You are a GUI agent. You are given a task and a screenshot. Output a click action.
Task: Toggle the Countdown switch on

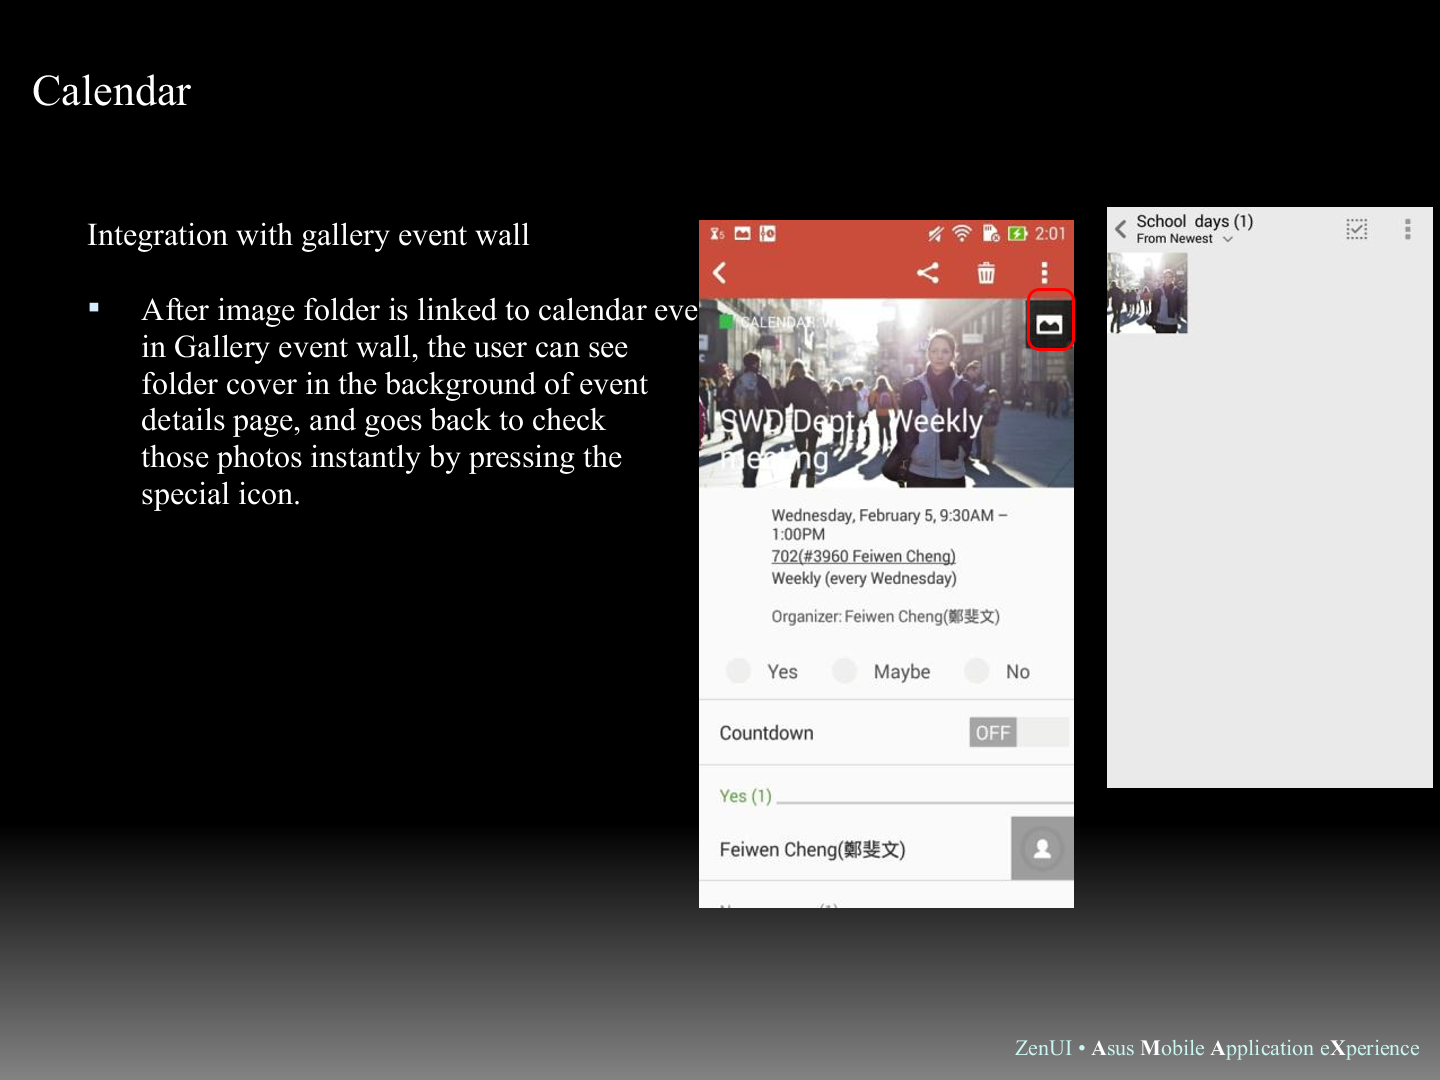coord(1017,733)
